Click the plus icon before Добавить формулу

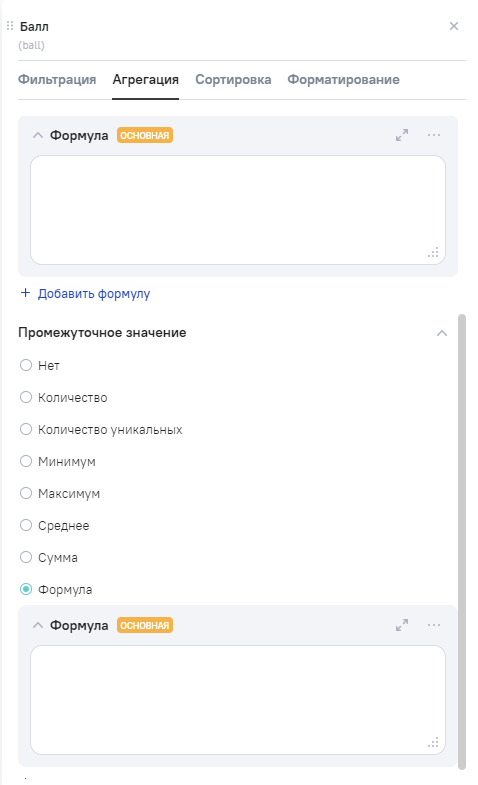(26, 293)
